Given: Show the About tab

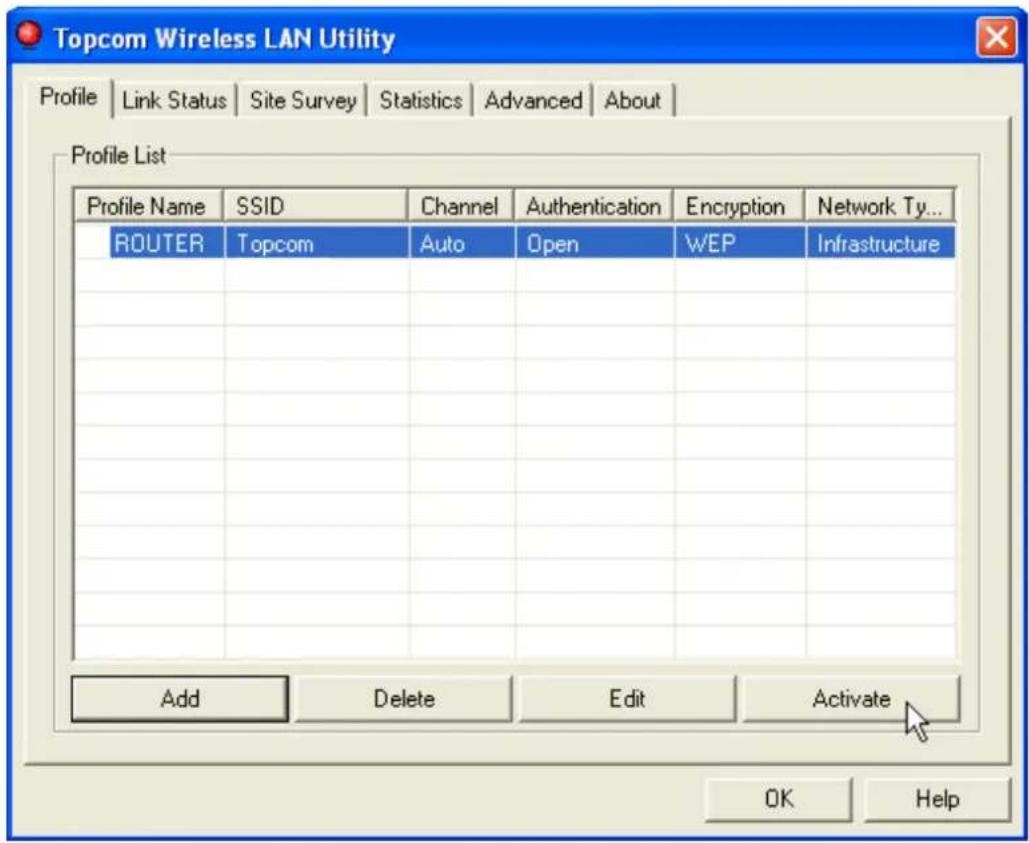Looking at the screenshot, I should coord(633,100).
